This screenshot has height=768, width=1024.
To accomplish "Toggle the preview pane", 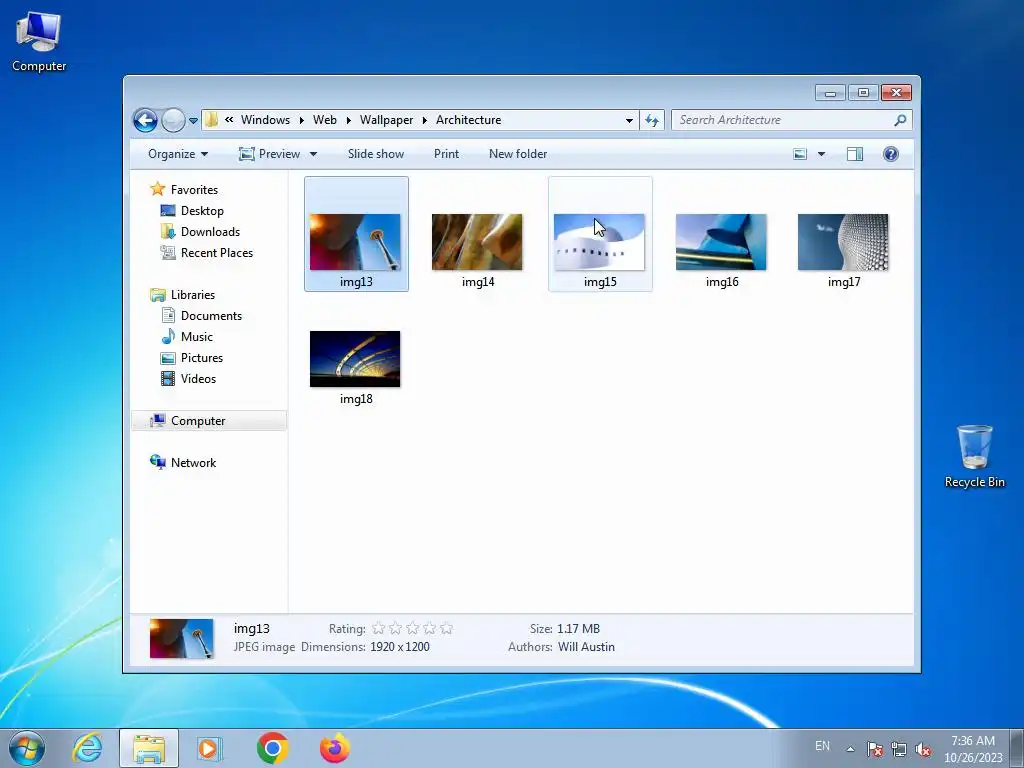I will tap(855, 154).
